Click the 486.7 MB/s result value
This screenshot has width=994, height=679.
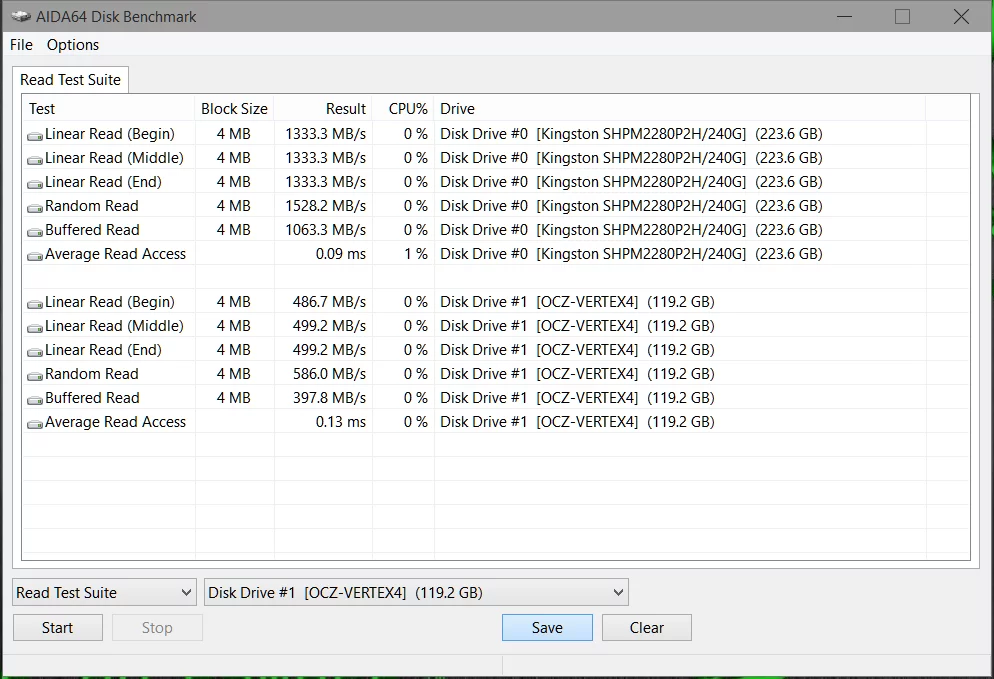329,302
